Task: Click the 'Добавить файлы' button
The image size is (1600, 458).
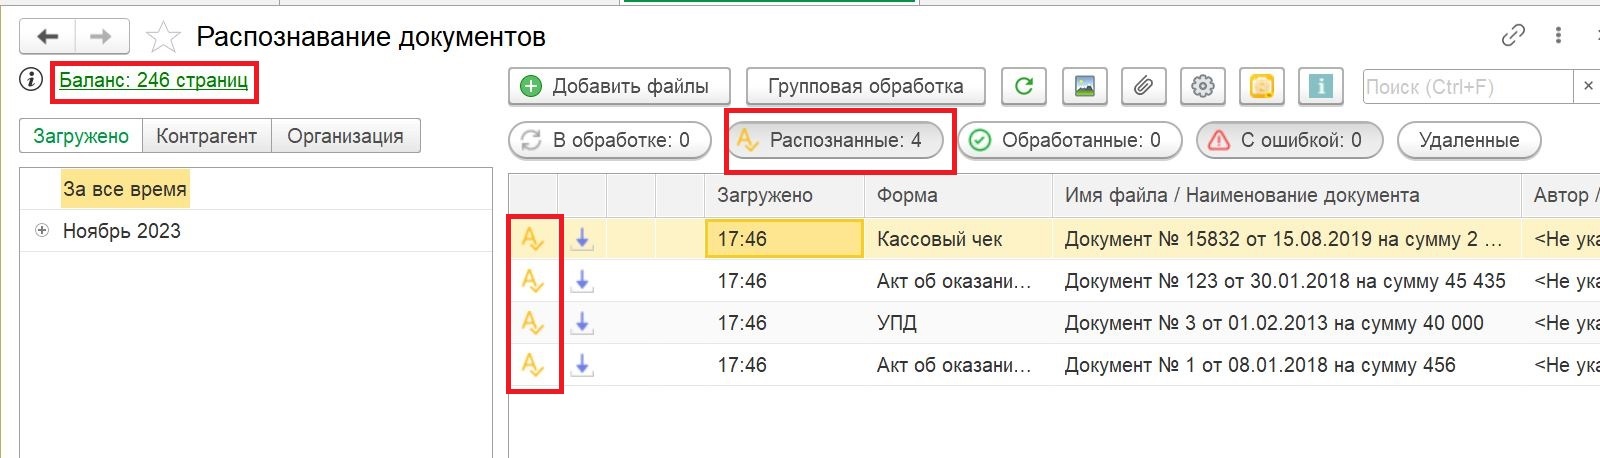Action: click(x=619, y=87)
